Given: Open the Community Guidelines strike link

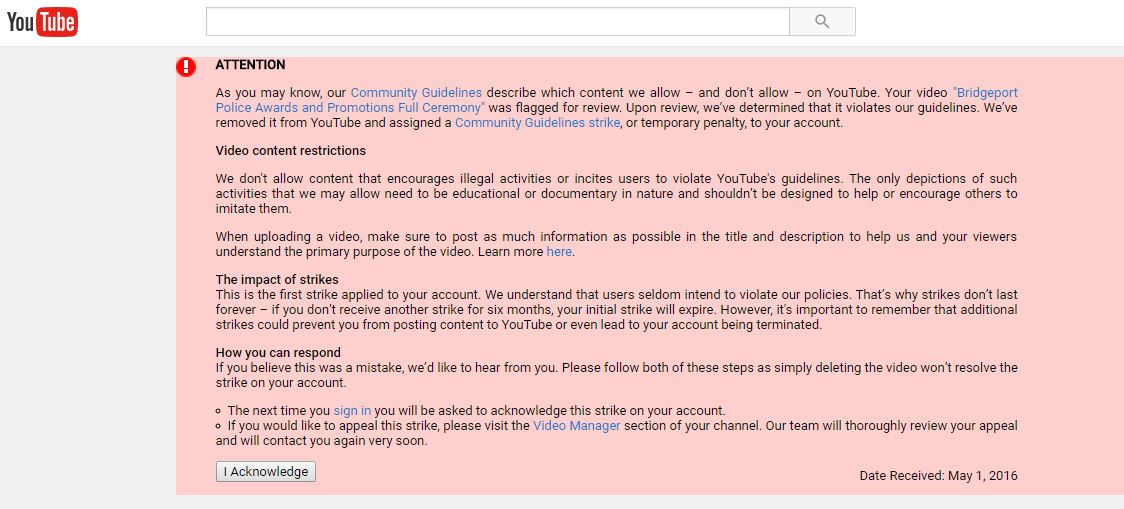Looking at the screenshot, I should pos(537,123).
